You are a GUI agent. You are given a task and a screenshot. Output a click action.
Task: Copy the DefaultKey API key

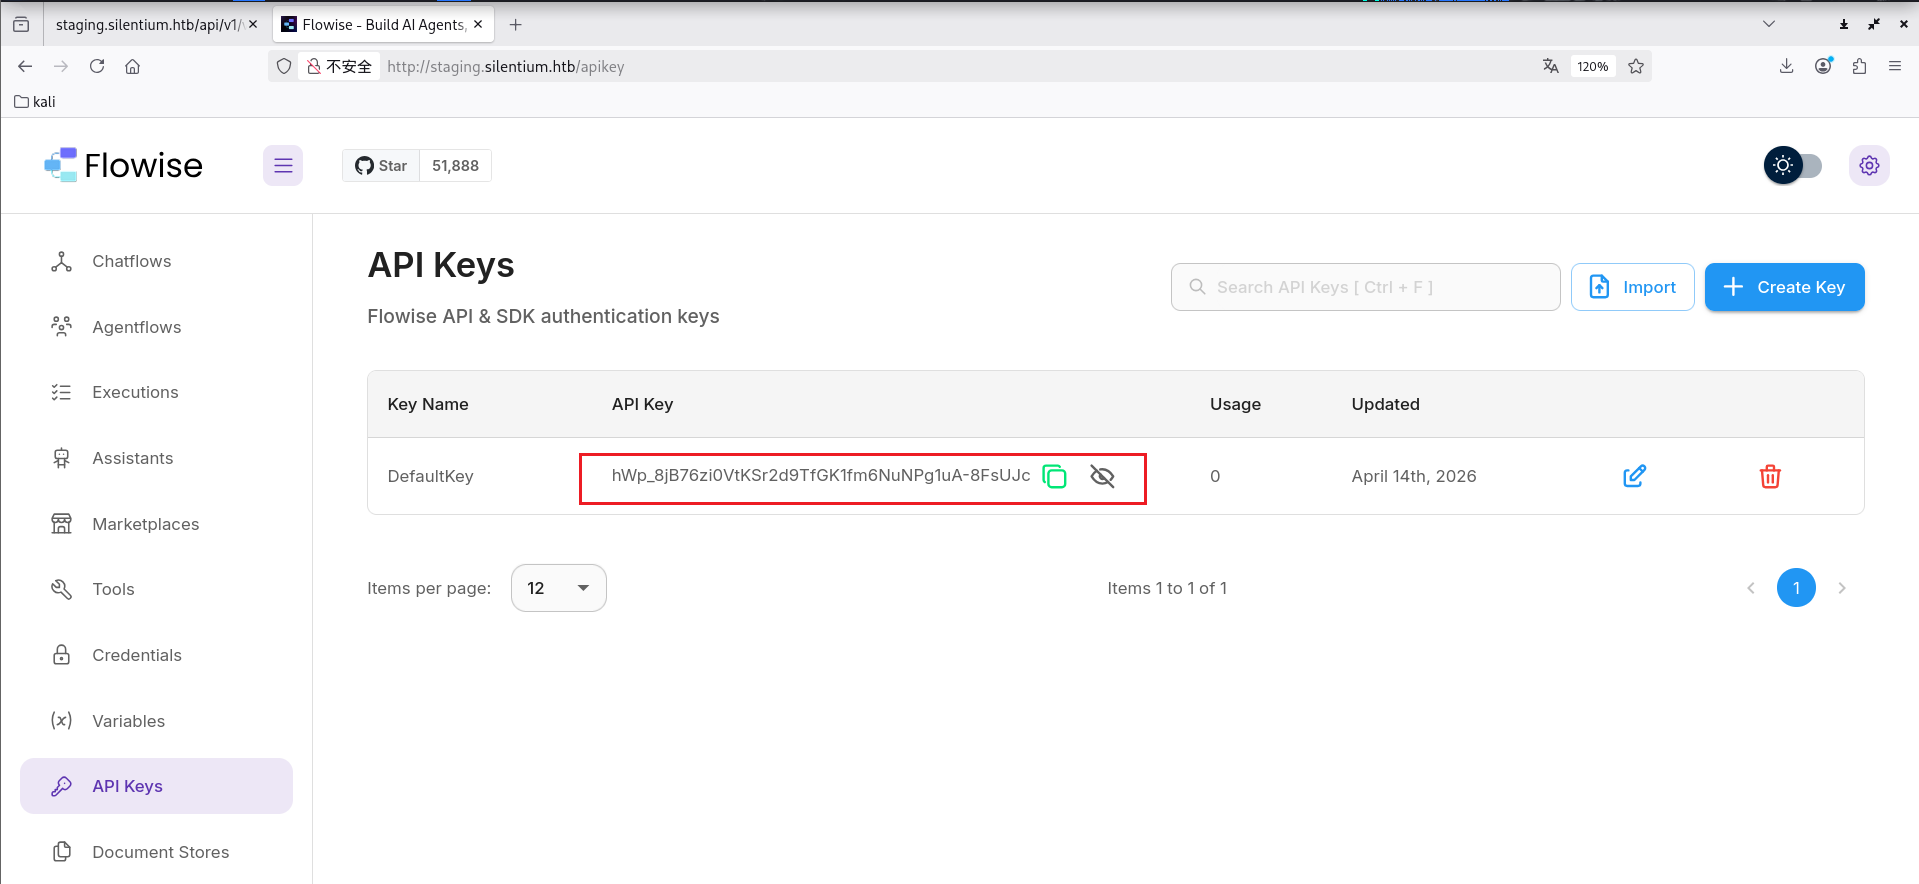(x=1054, y=476)
